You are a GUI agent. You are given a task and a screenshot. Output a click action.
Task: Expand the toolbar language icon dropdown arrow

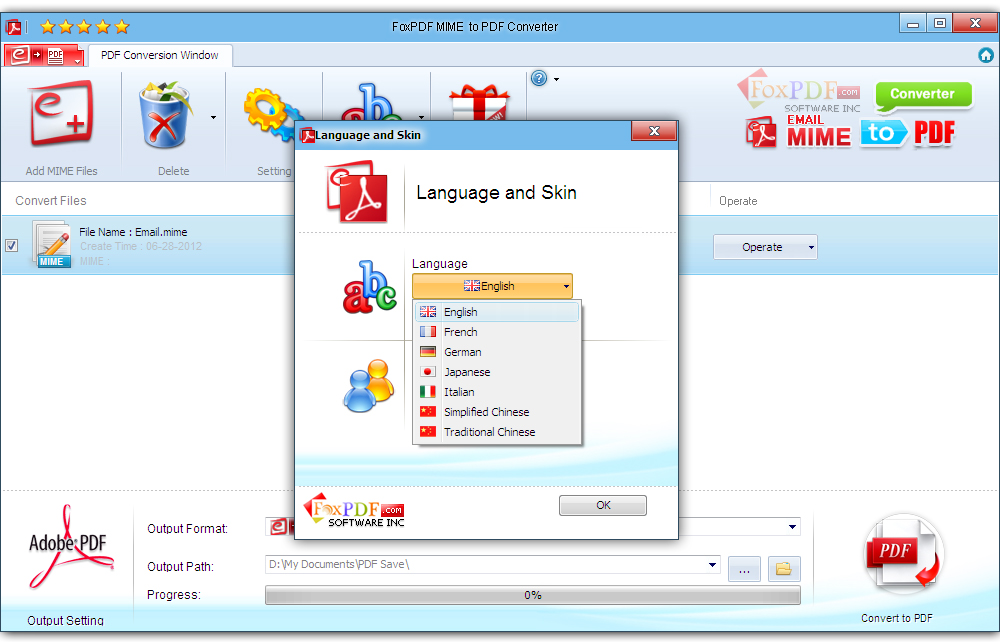(421, 117)
